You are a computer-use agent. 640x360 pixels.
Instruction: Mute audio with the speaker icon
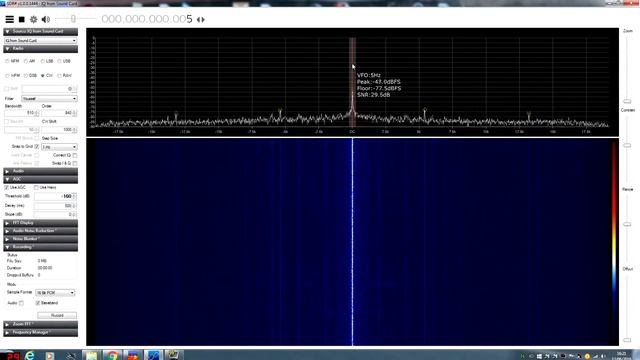[46, 19]
